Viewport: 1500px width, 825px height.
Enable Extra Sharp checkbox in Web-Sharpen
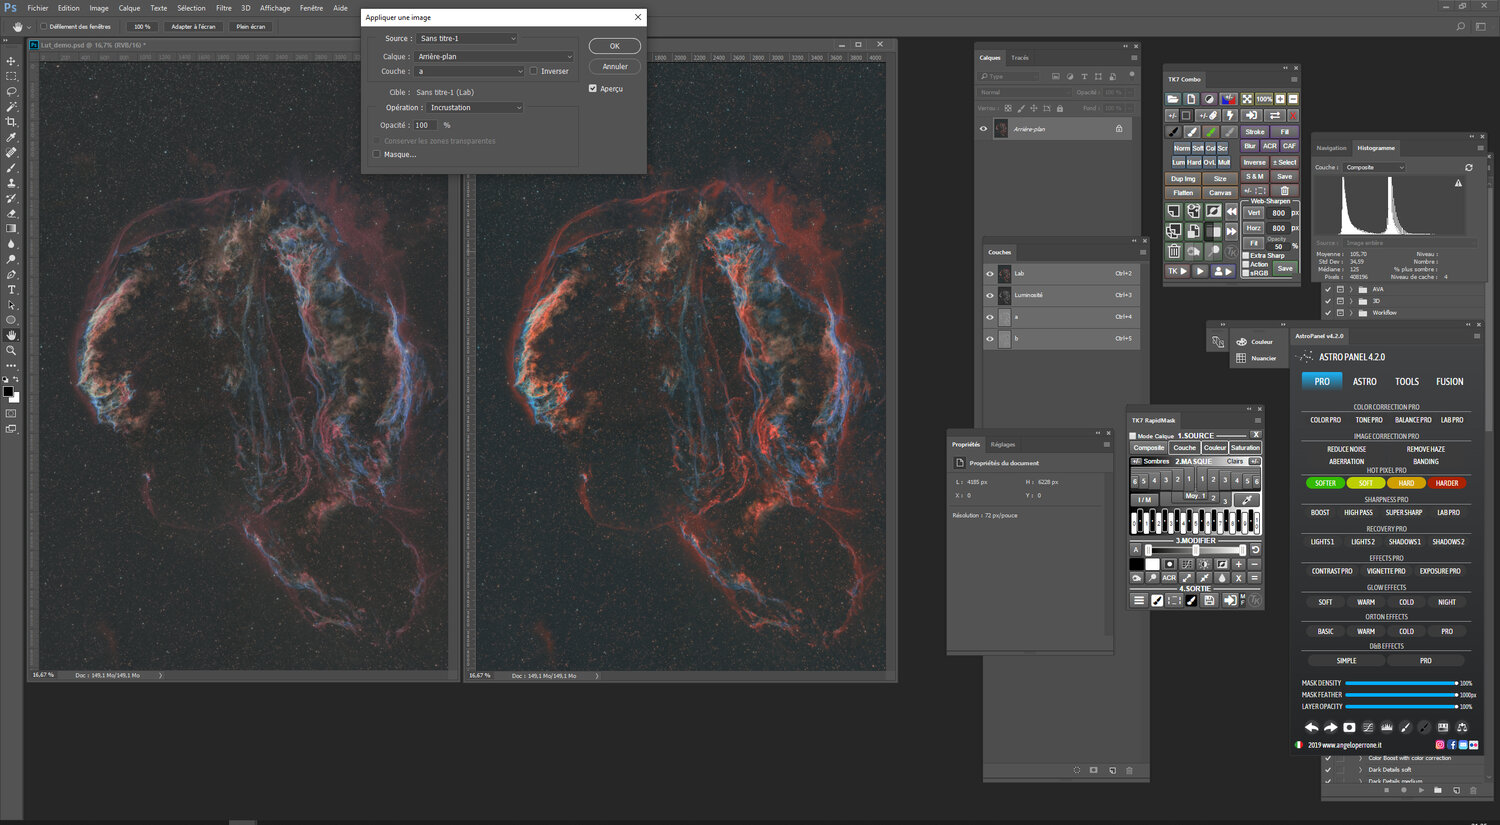(1245, 255)
